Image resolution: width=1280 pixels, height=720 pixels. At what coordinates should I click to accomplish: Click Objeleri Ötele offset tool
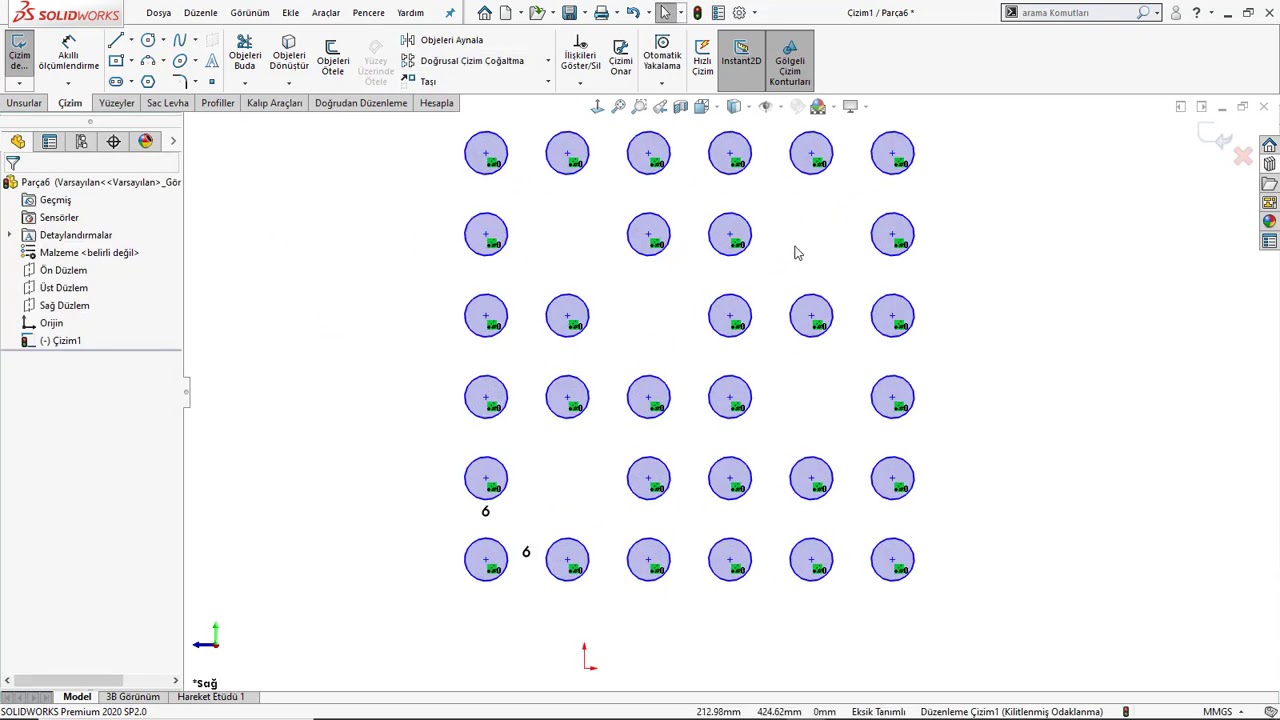point(332,58)
